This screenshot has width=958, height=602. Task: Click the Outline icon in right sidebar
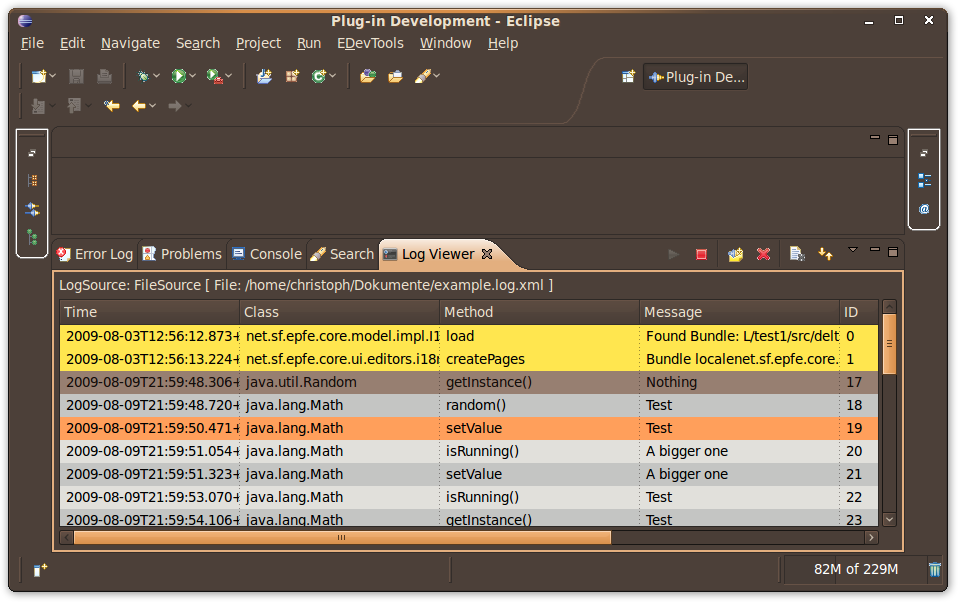tap(924, 180)
